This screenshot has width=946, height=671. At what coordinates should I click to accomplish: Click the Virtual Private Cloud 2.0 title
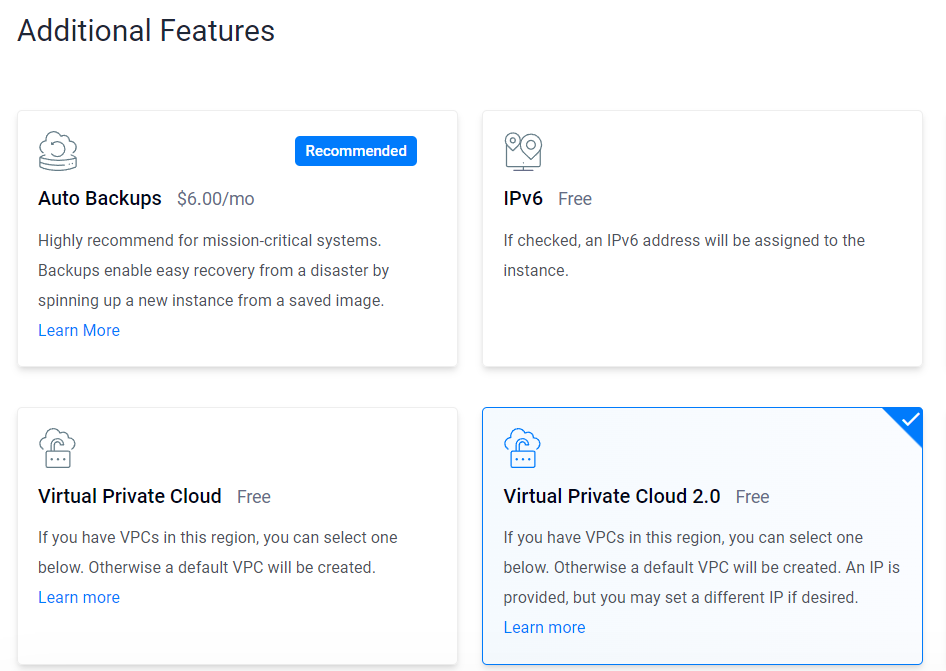pyautogui.click(x=612, y=496)
